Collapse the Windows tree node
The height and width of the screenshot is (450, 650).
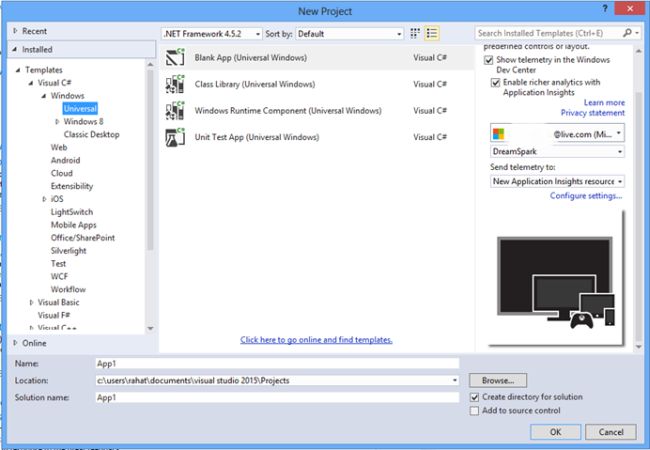point(44,96)
